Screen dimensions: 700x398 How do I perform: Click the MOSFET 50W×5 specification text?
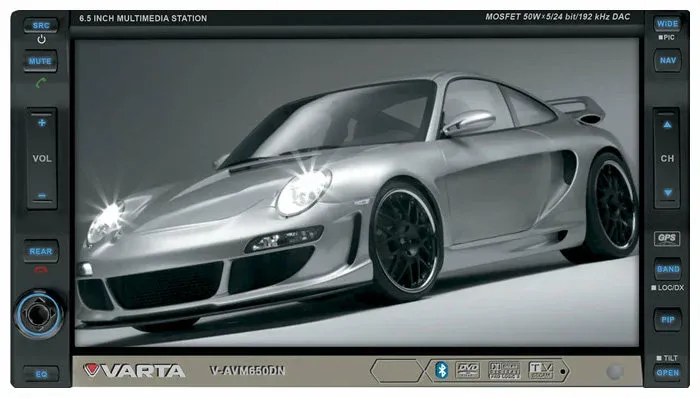pyautogui.click(x=558, y=17)
